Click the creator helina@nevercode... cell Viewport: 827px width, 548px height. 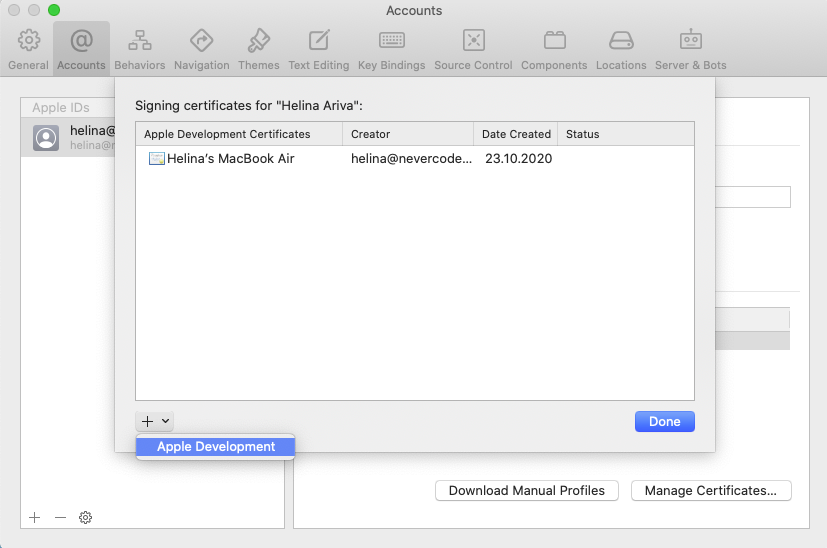(411, 158)
